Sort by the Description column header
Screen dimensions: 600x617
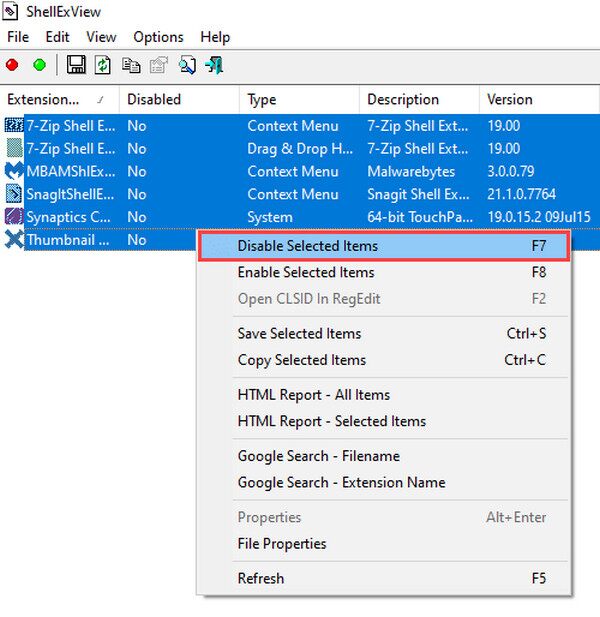click(x=419, y=100)
